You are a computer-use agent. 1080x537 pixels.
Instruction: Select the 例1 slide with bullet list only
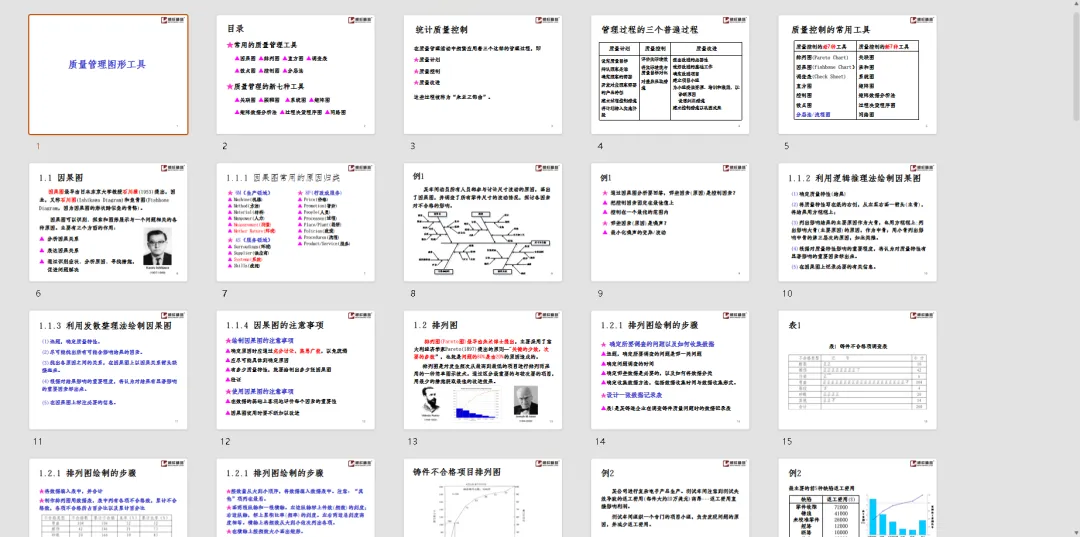[670, 222]
